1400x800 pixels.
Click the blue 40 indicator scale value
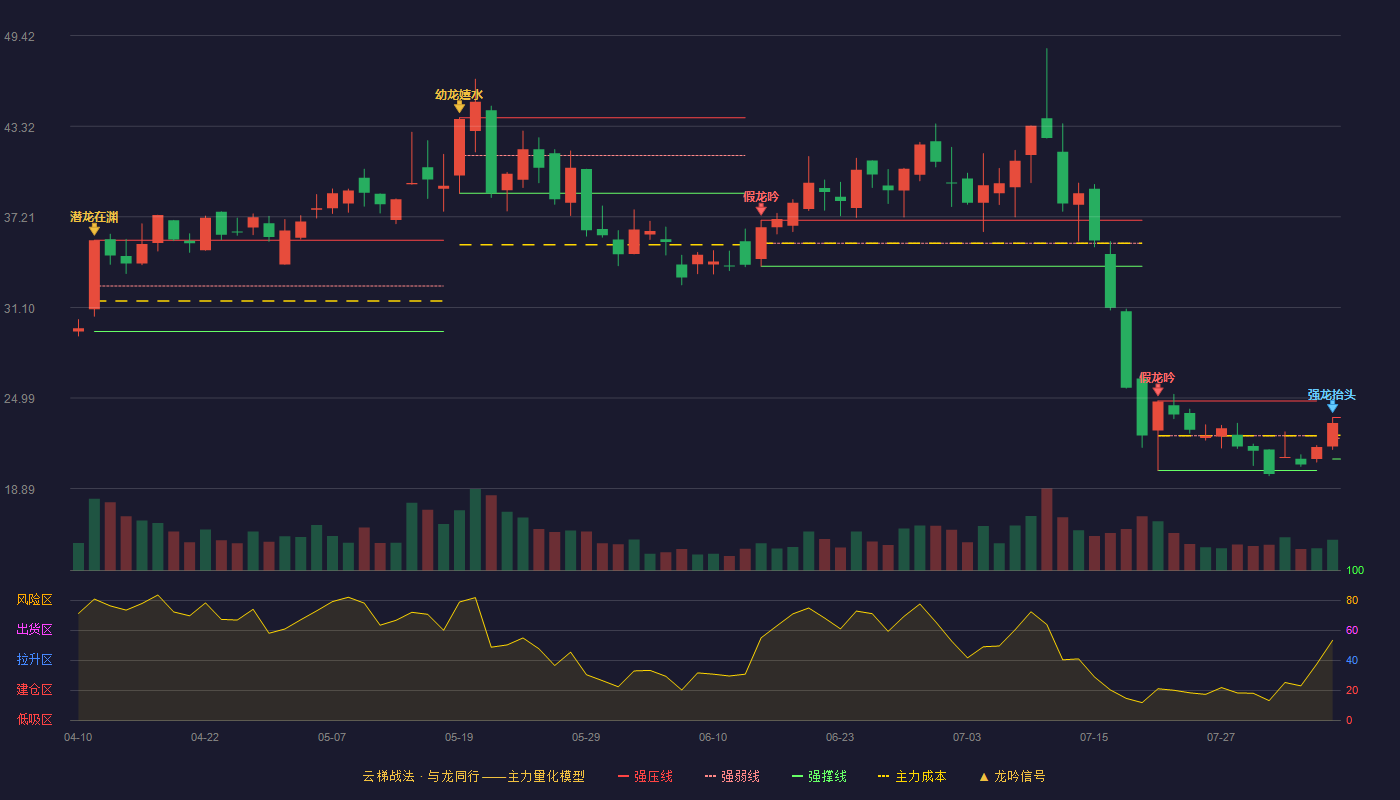click(x=1352, y=661)
